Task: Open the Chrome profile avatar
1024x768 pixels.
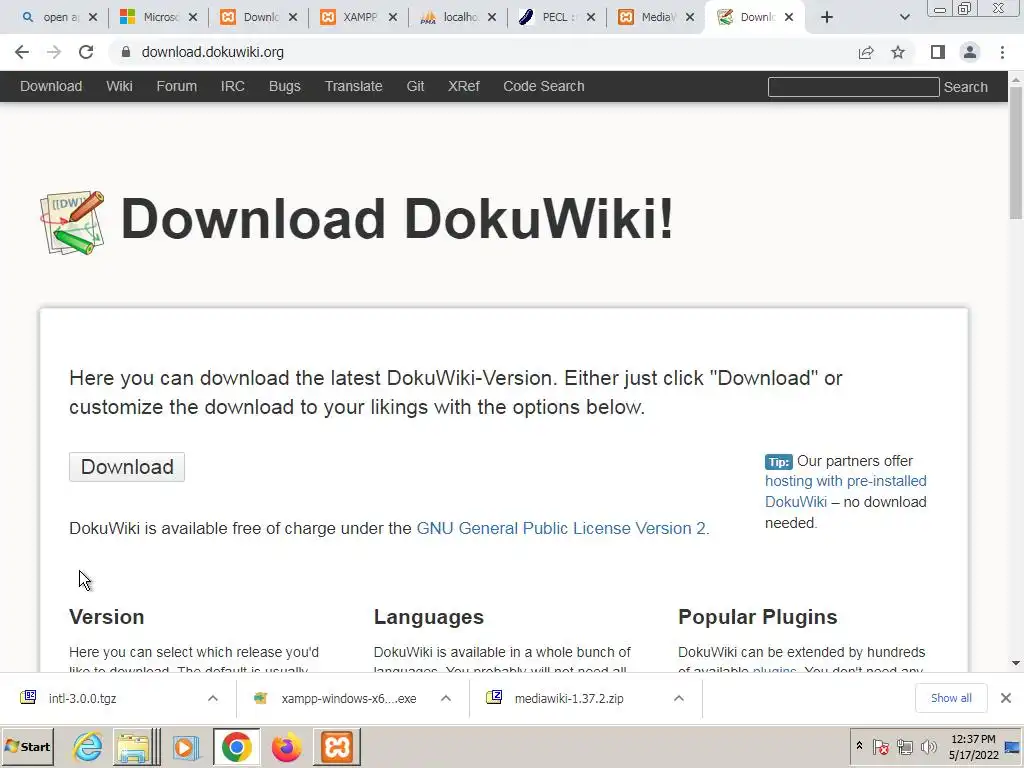Action: 970,52
